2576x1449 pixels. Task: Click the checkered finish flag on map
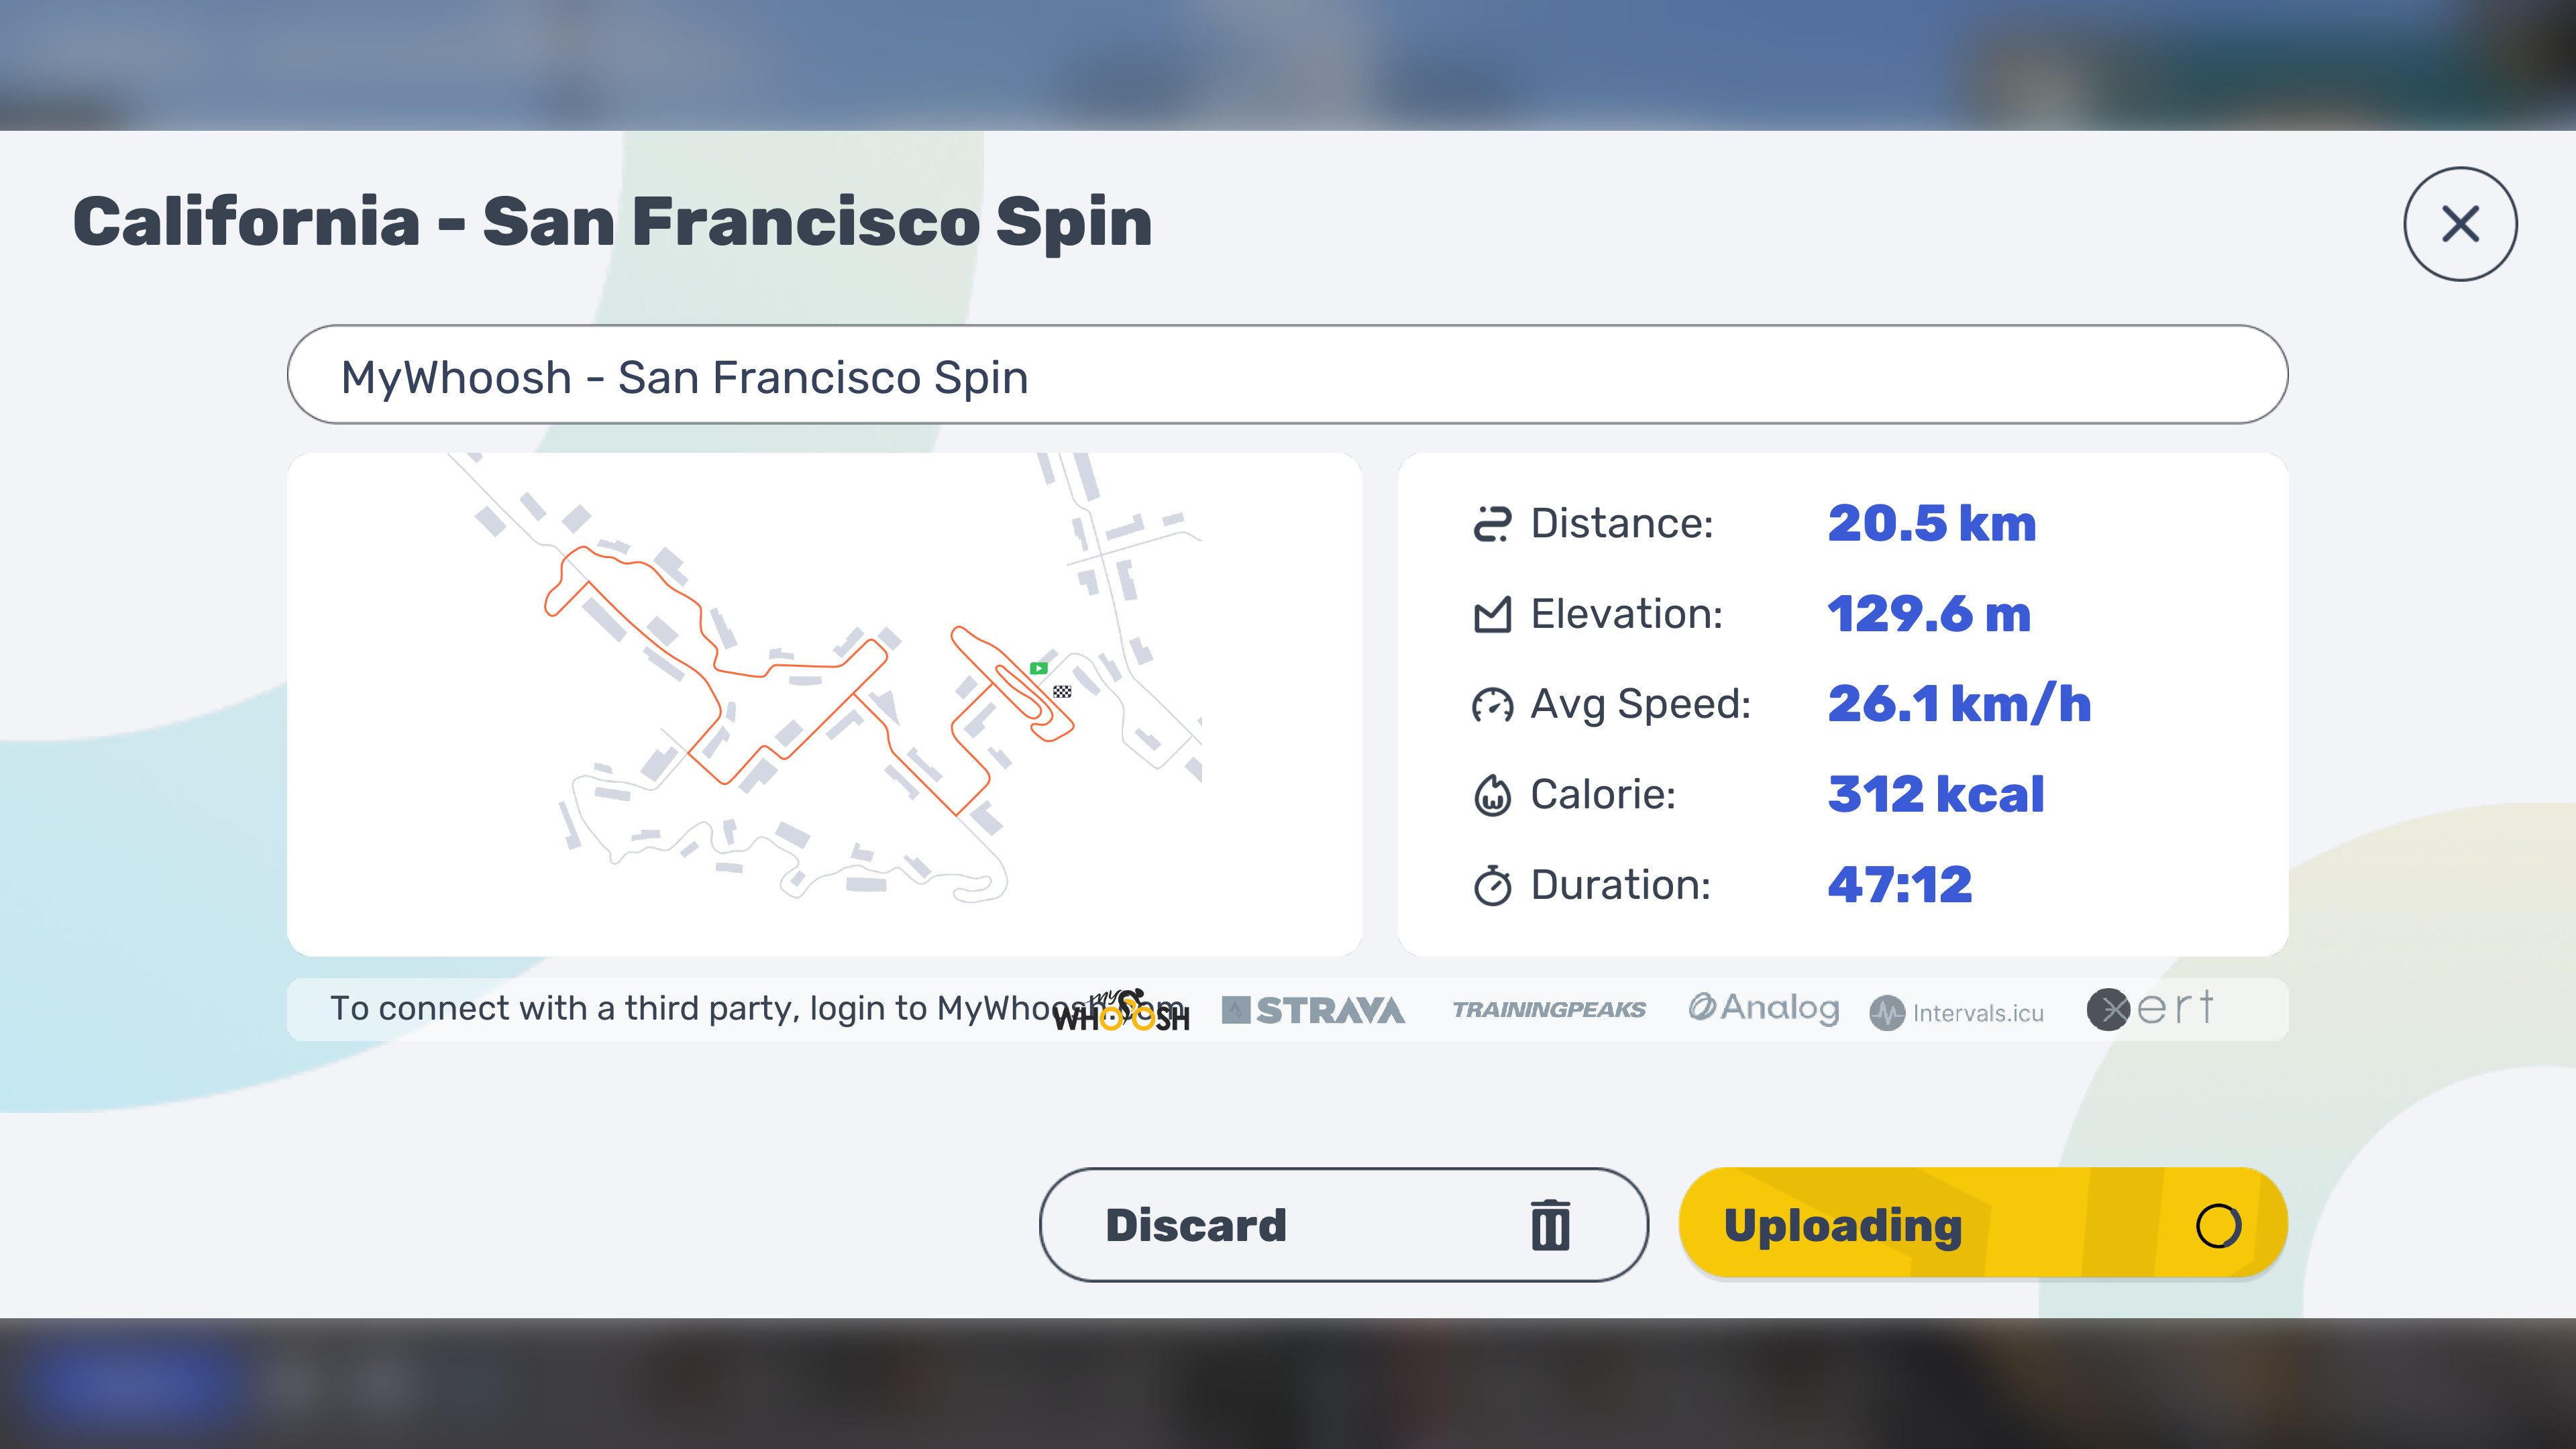(x=1062, y=691)
